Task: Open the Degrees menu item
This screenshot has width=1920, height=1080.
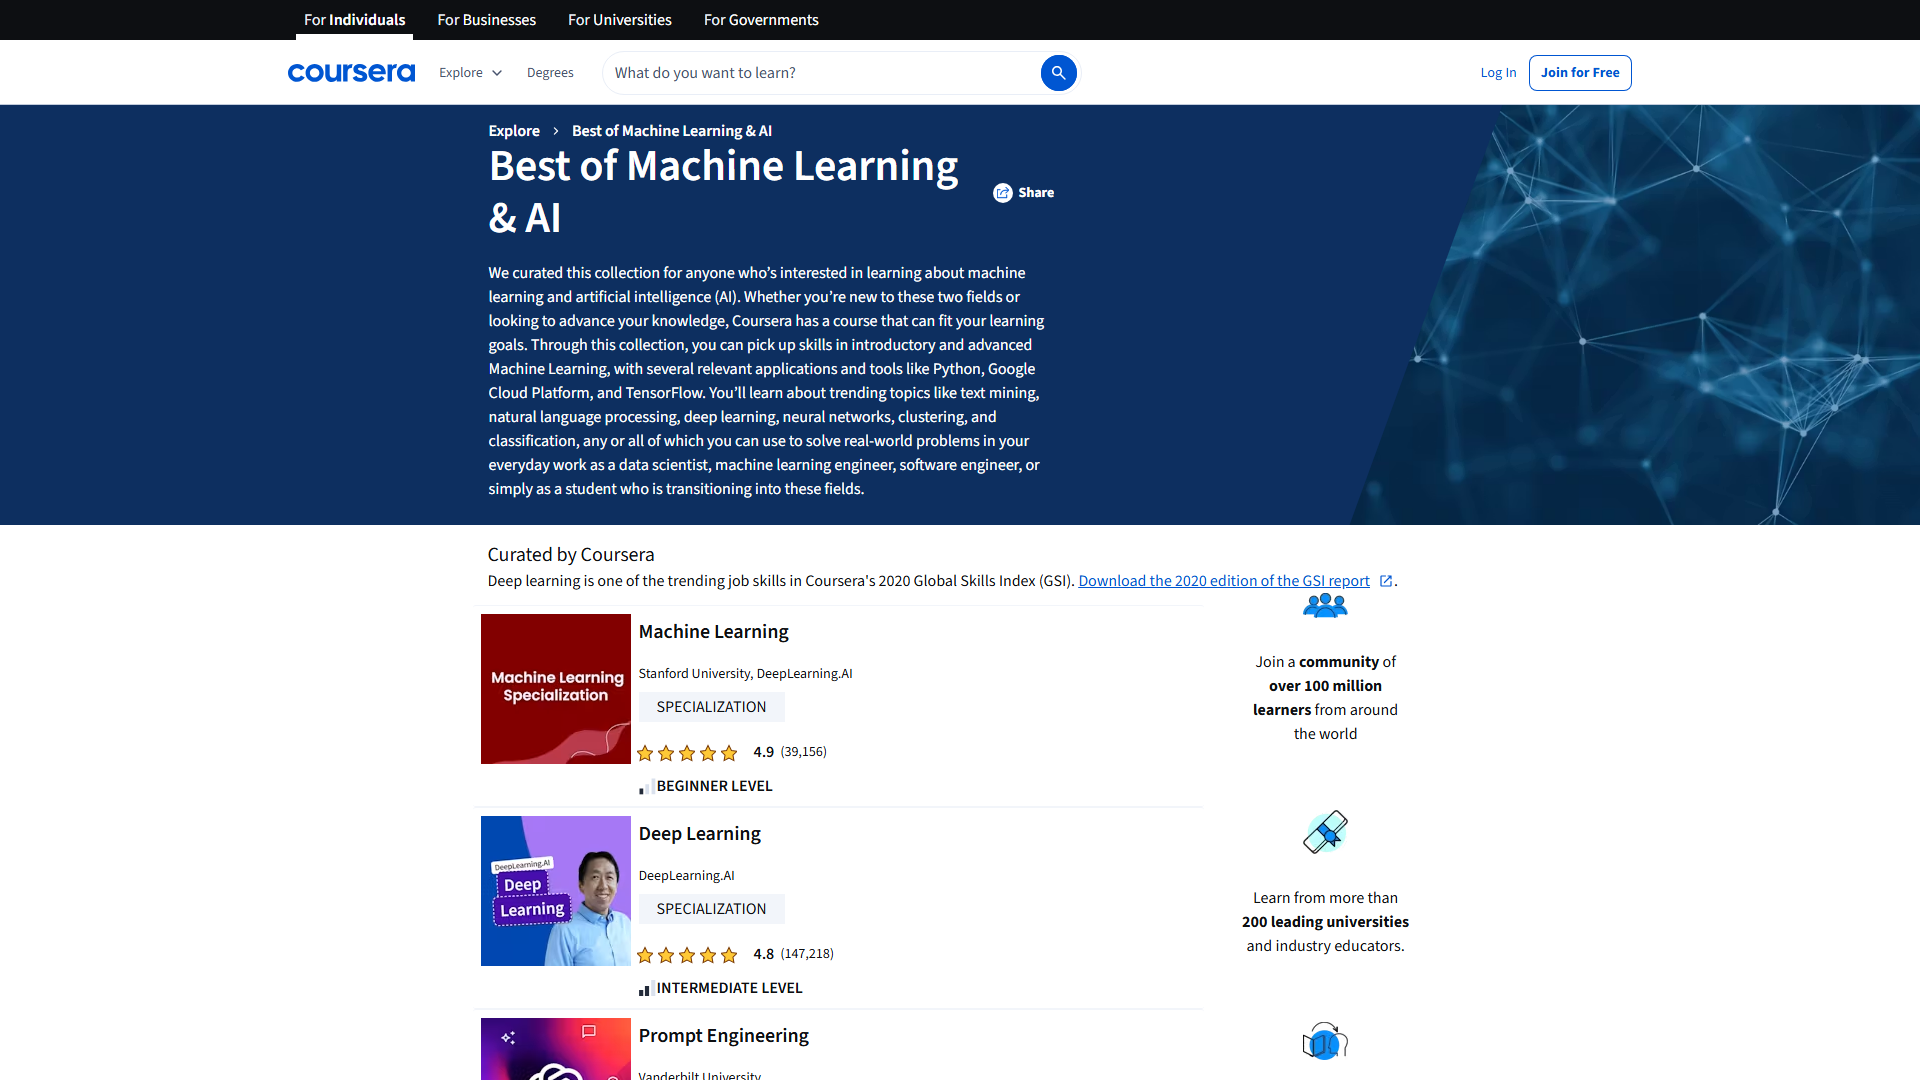Action: [550, 73]
